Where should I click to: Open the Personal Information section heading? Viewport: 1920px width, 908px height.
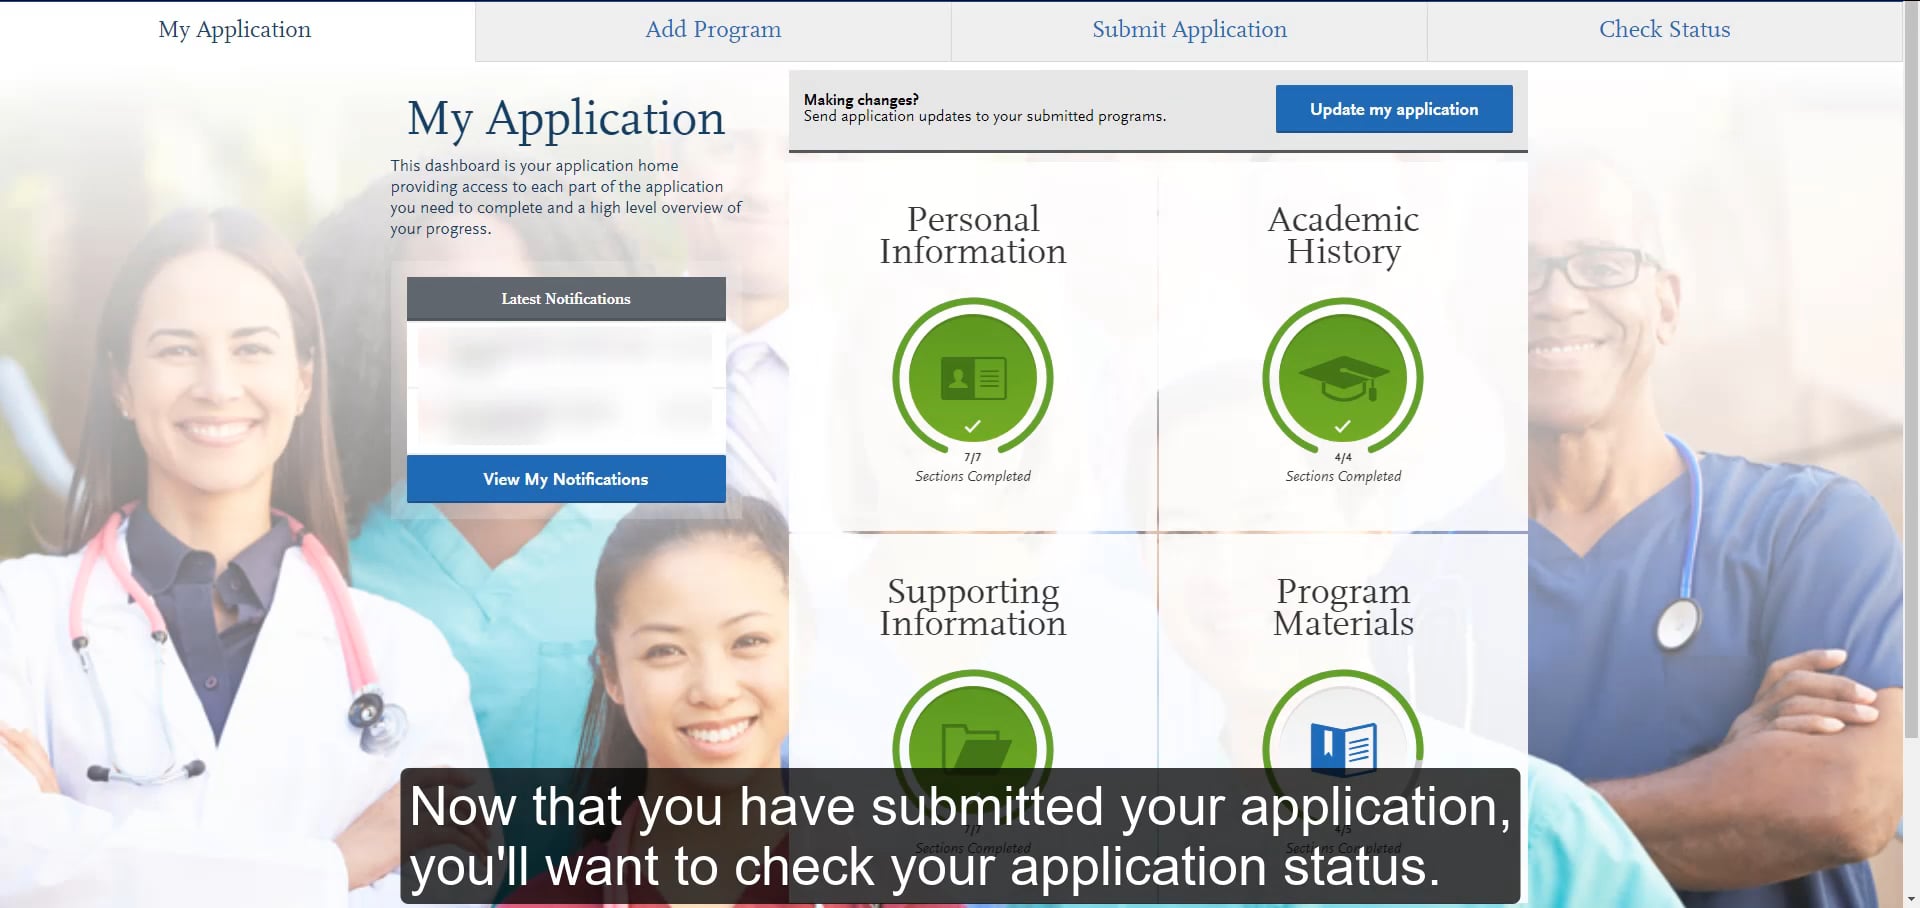click(972, 235)
